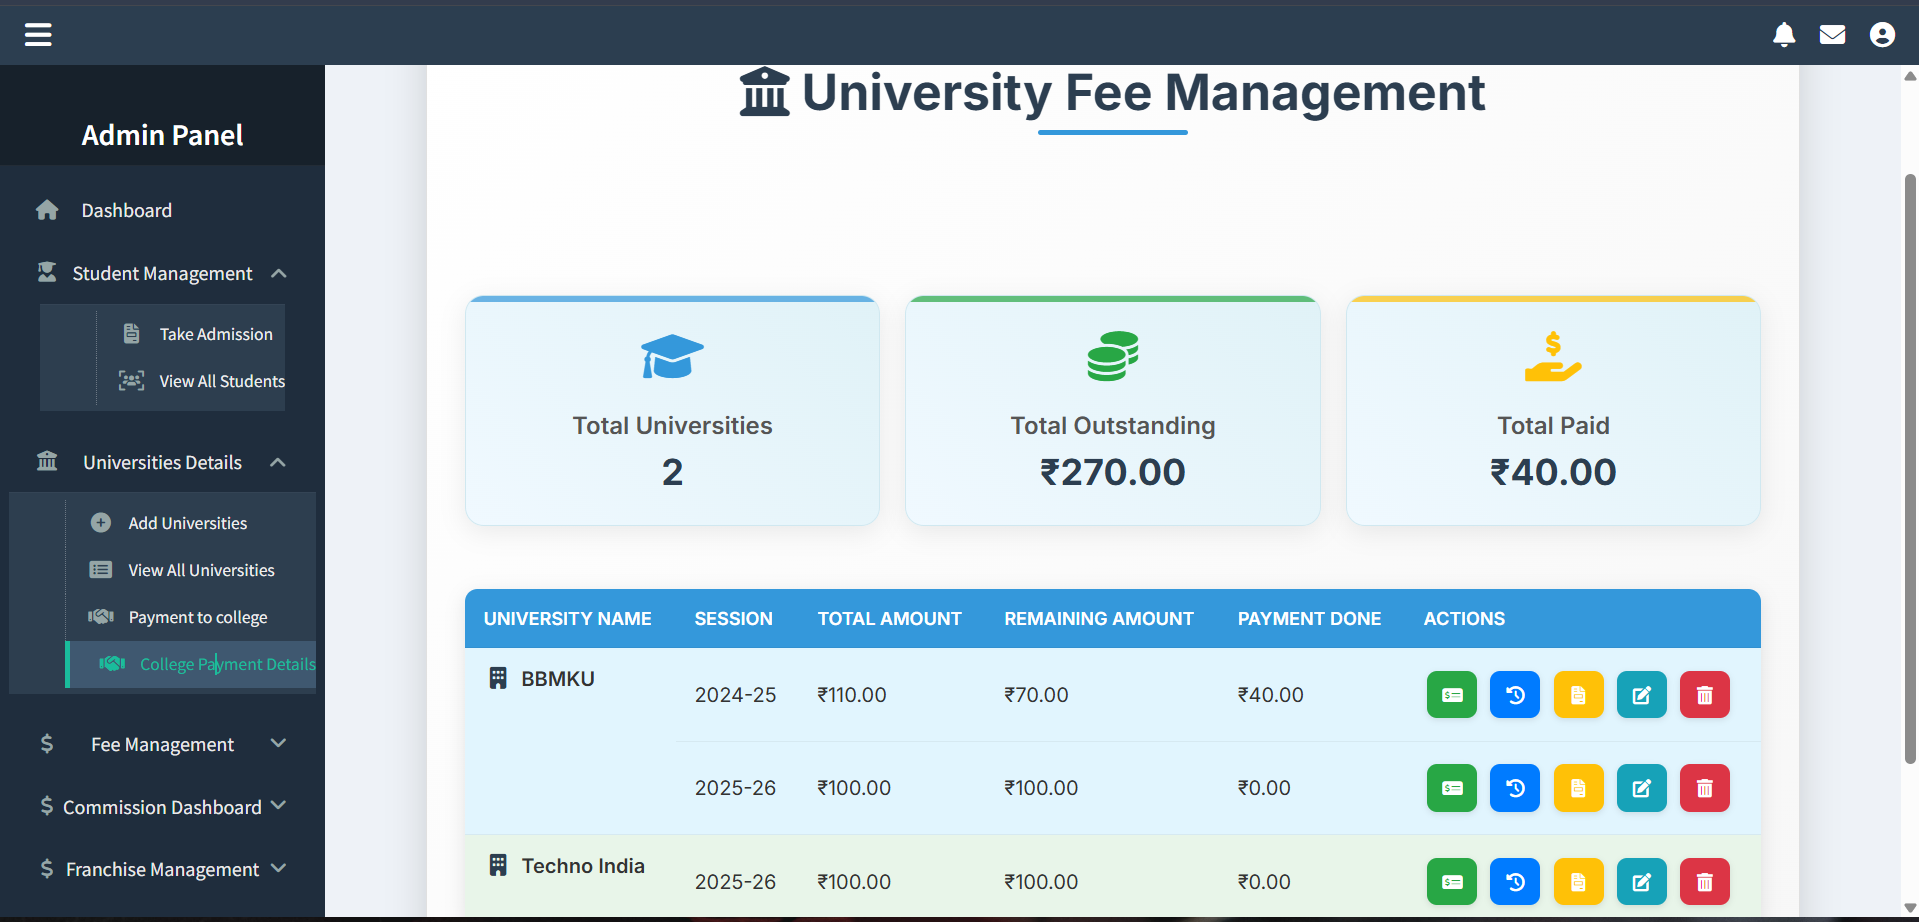Open Take Admission page
Screen dimensions: 1919x922
pos(215,334)
